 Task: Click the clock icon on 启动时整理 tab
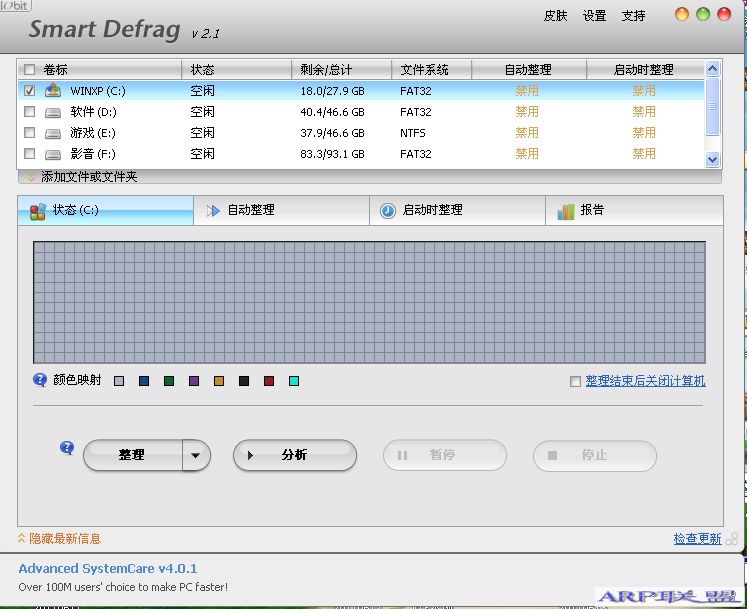coord(388,210)
